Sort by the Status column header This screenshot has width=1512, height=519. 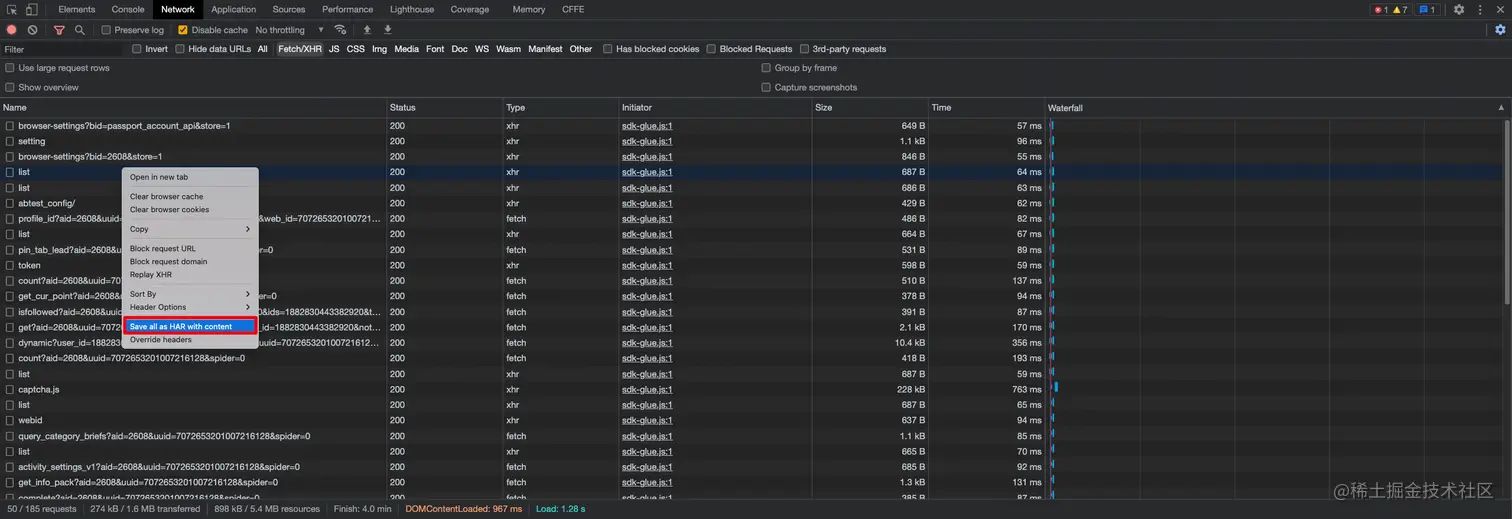click(445, 108)
